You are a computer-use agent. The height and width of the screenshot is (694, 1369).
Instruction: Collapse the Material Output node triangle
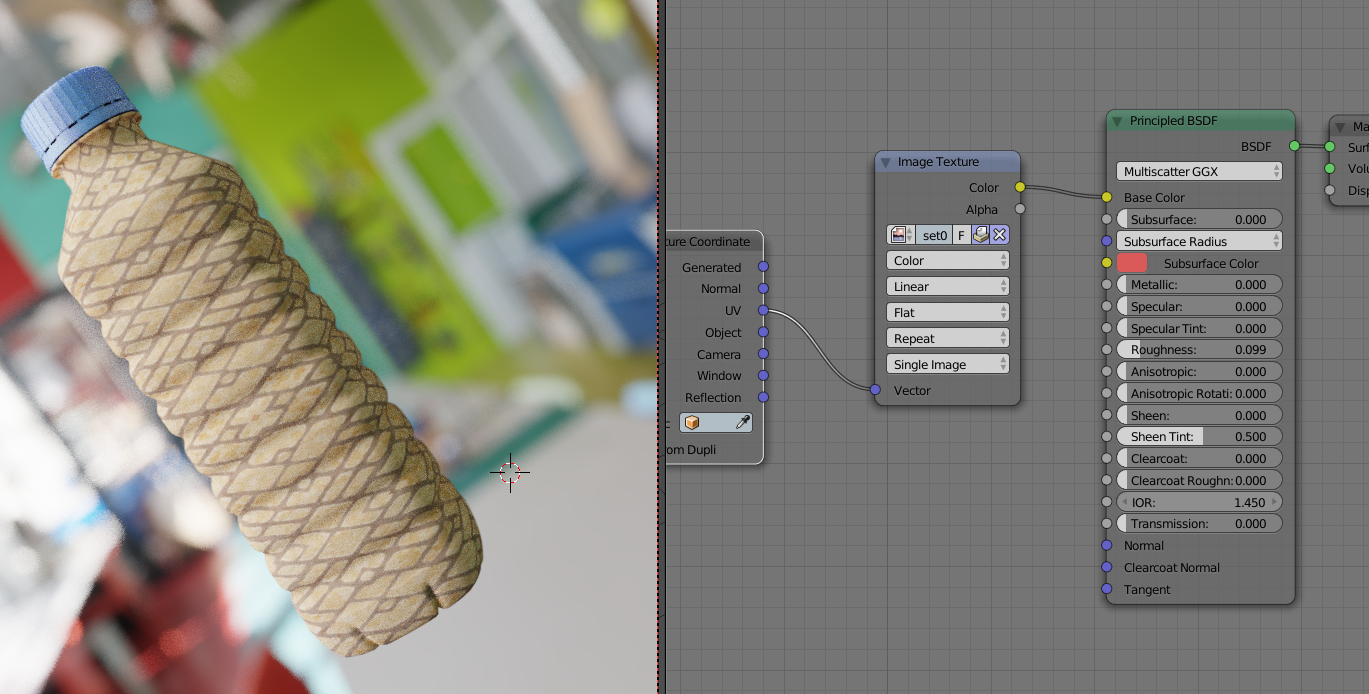(1340, 127)
